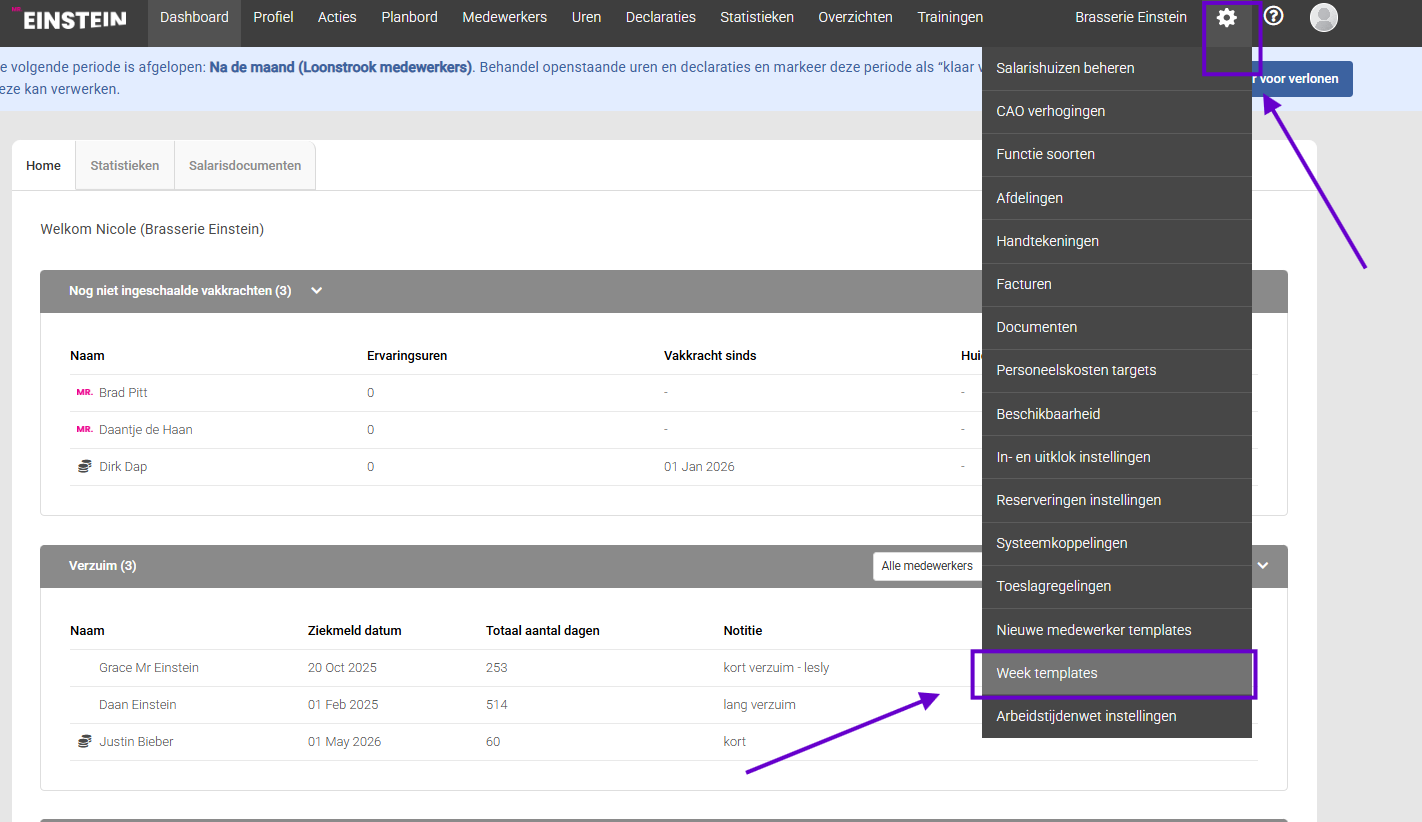Click the MR. badge next to Daantje de Haan
The image size is (1422, 822).
pyautogui.click(x=84, y=430)
